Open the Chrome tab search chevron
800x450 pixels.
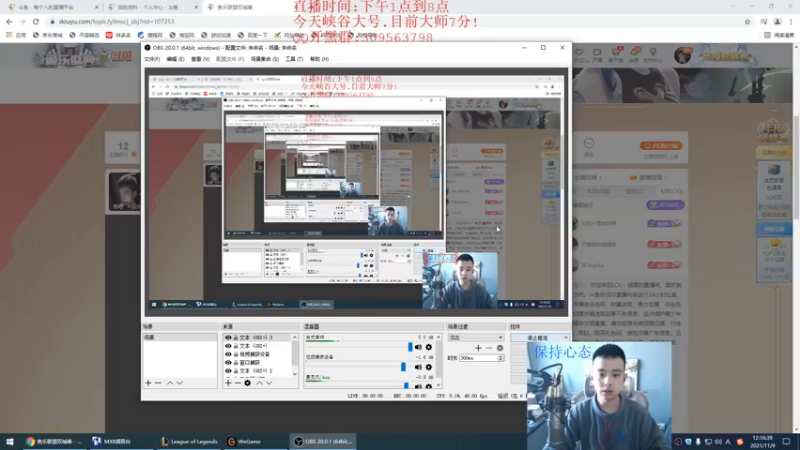click(x=733, y=7)
